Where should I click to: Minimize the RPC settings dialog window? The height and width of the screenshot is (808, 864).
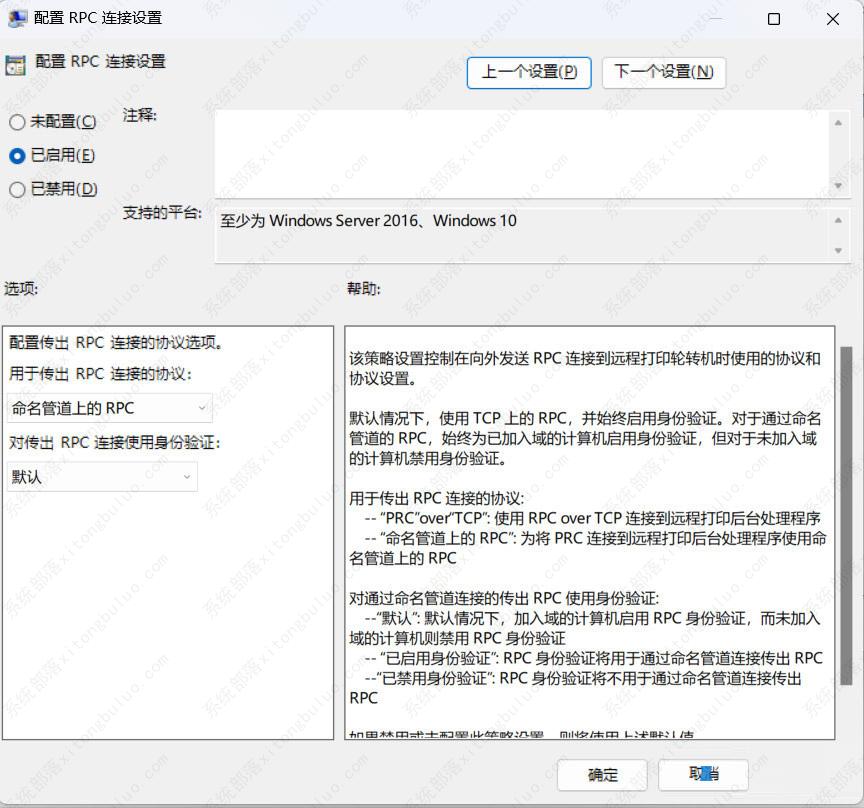716,18
